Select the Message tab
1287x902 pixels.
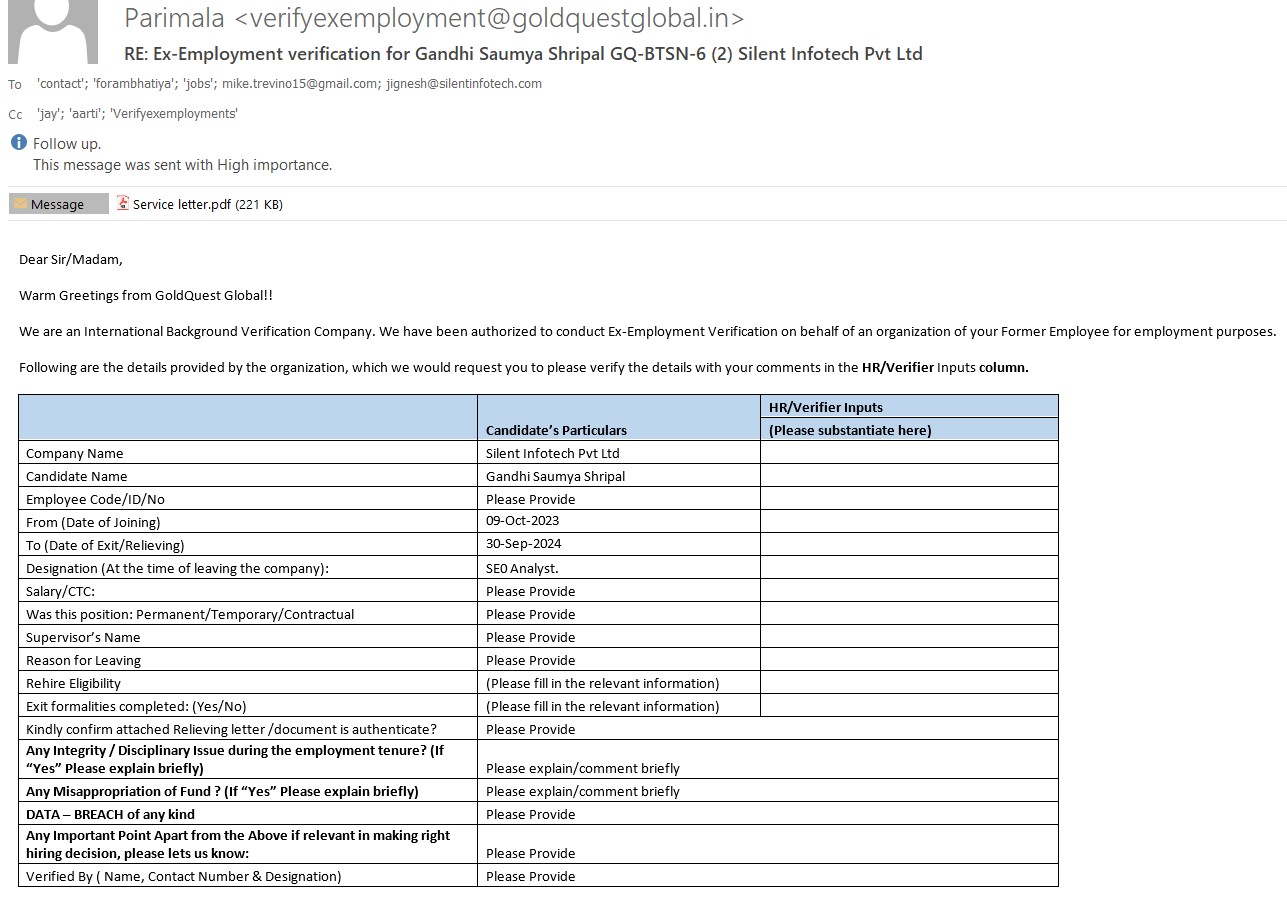pos(58,204)
